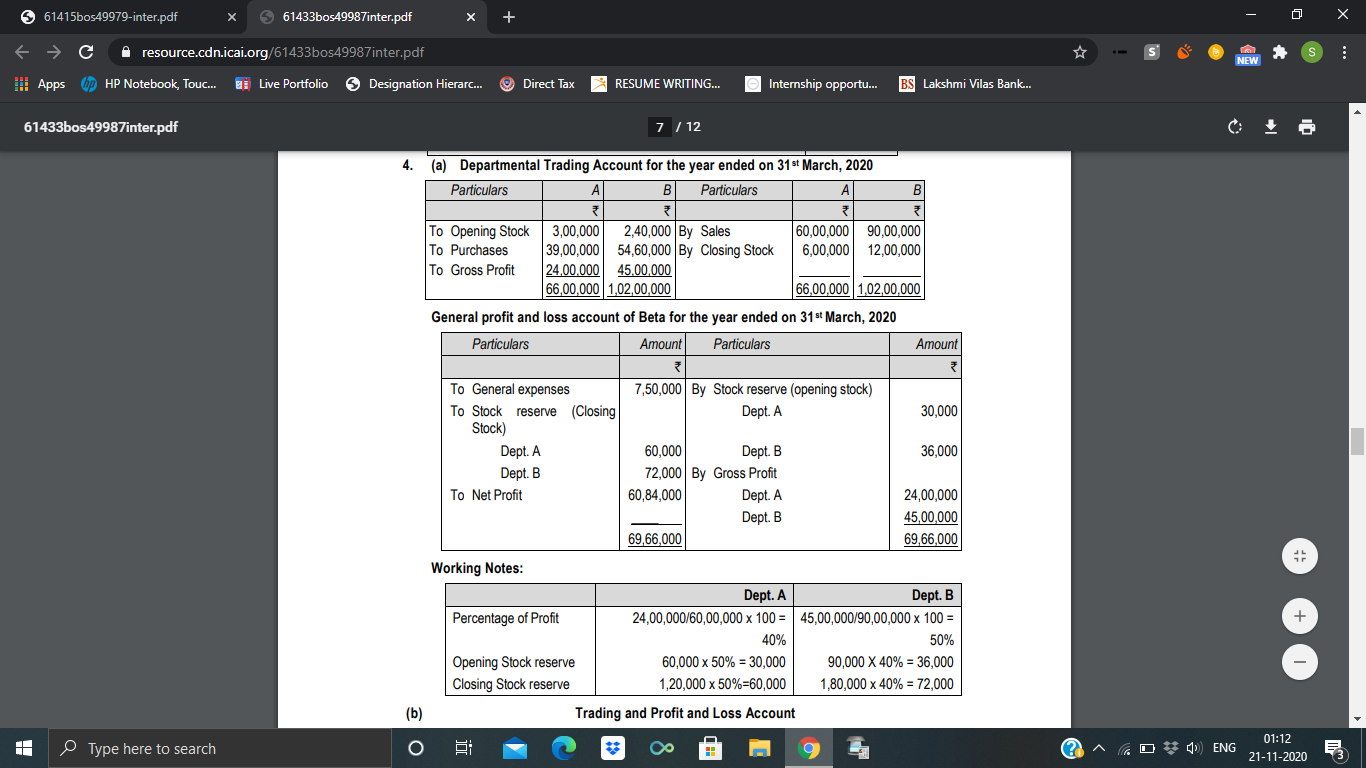Open the Direct Tax bookmark
The height and width of the screenshot is (768, 1366).
[x=537, y=84]
